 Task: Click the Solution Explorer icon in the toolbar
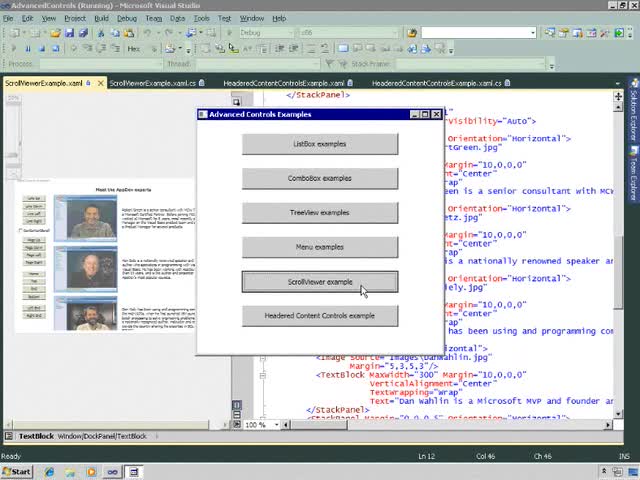click(x=550, y=33)
